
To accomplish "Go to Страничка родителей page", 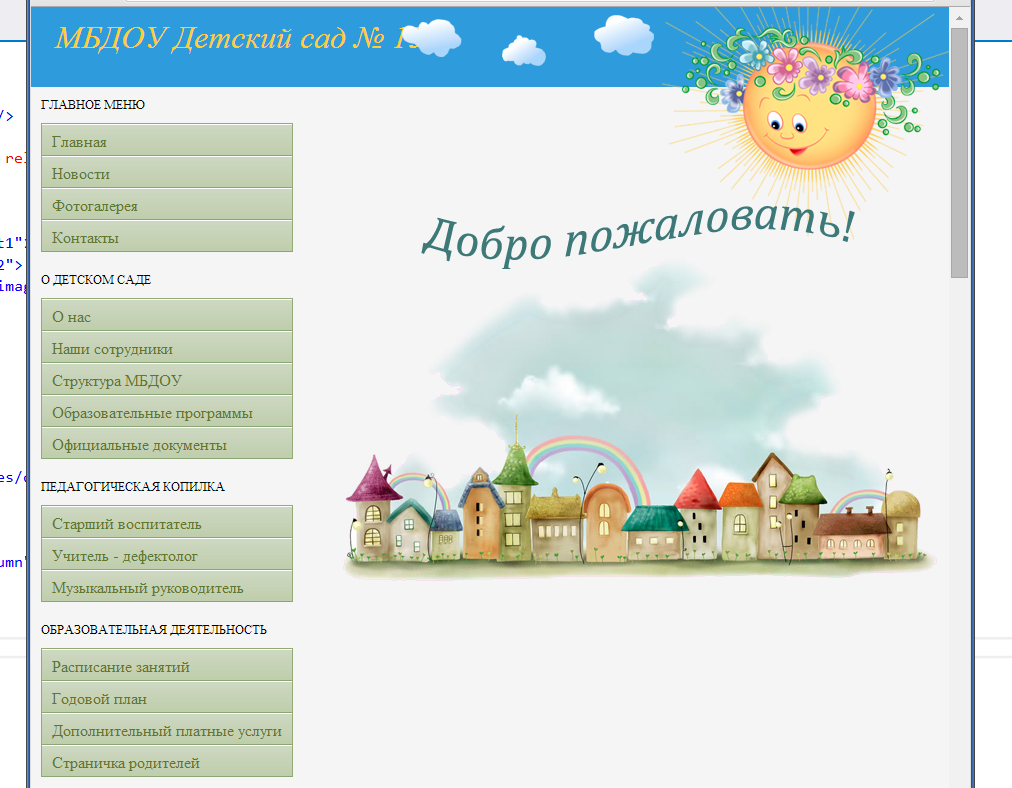I will (x=166, y=762).
